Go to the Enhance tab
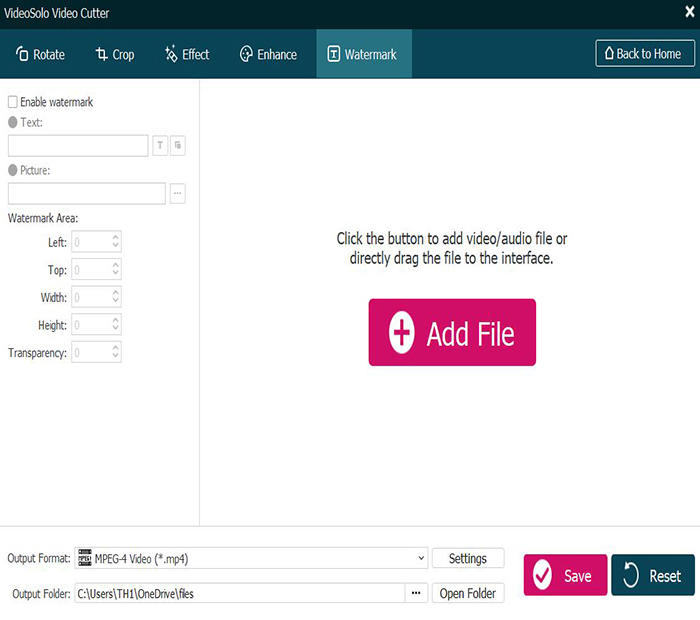 [268, 54]
